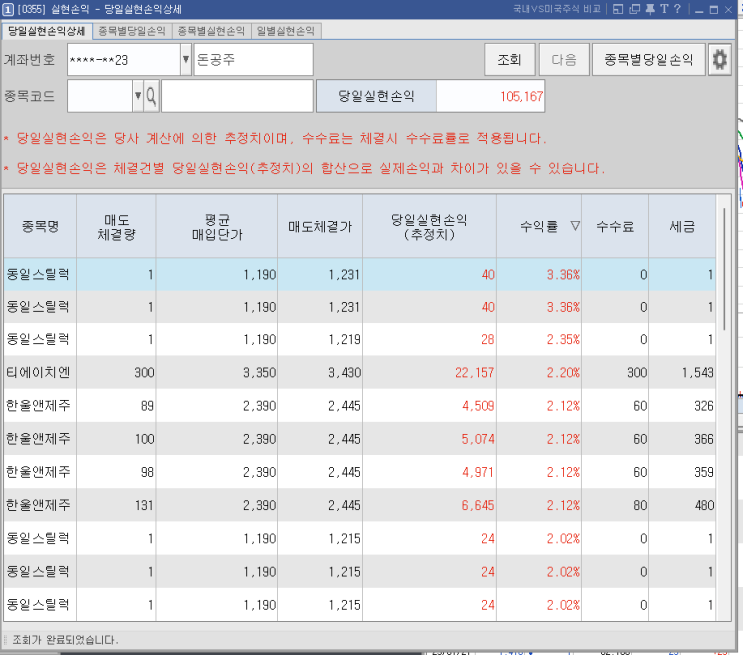Toggle sort arrow on 수익률 column
The image size is (743, 655).
(x=575, y=226)
